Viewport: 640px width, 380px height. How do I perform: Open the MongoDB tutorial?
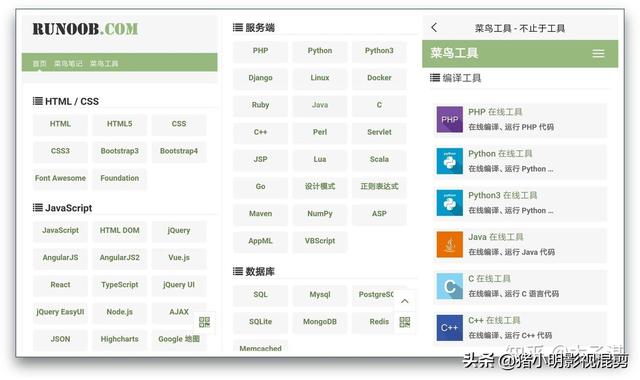[320, 322]
